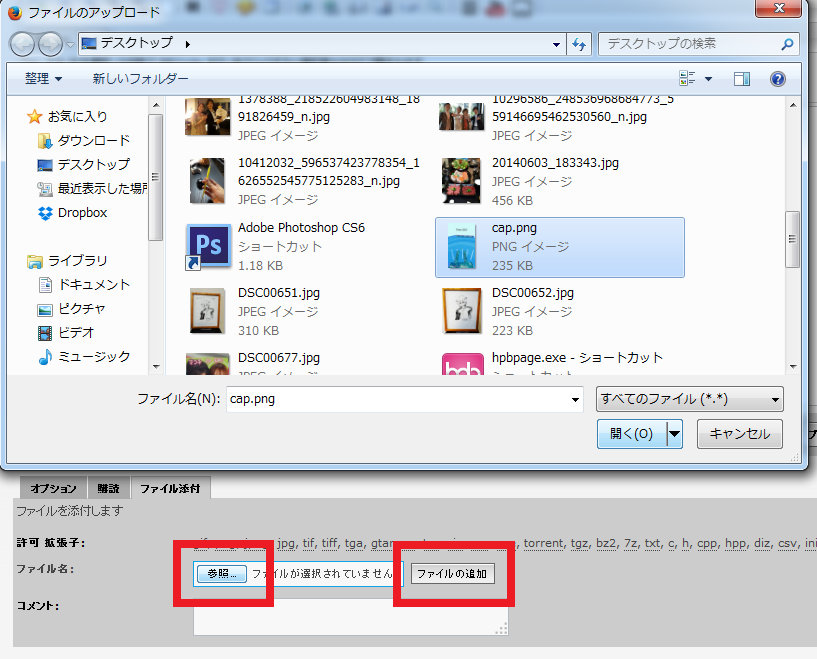
Task: Switch to the 購読 tab
Action: [x=108, y=489]
